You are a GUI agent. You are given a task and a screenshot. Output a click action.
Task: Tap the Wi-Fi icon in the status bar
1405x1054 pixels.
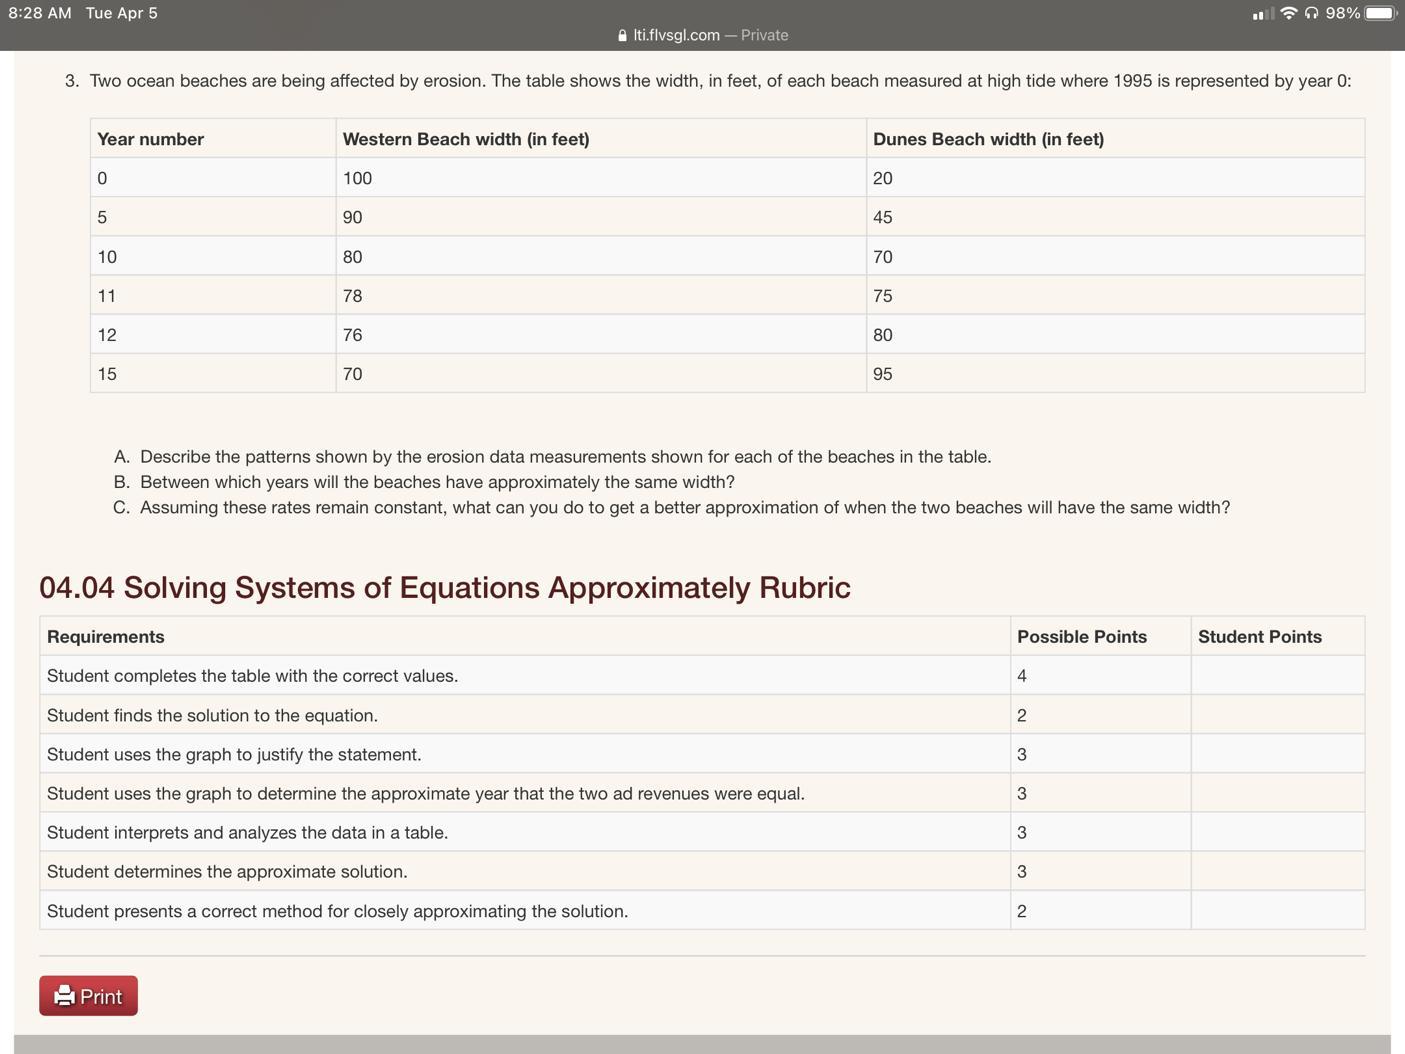click(x=1289, y=13)
